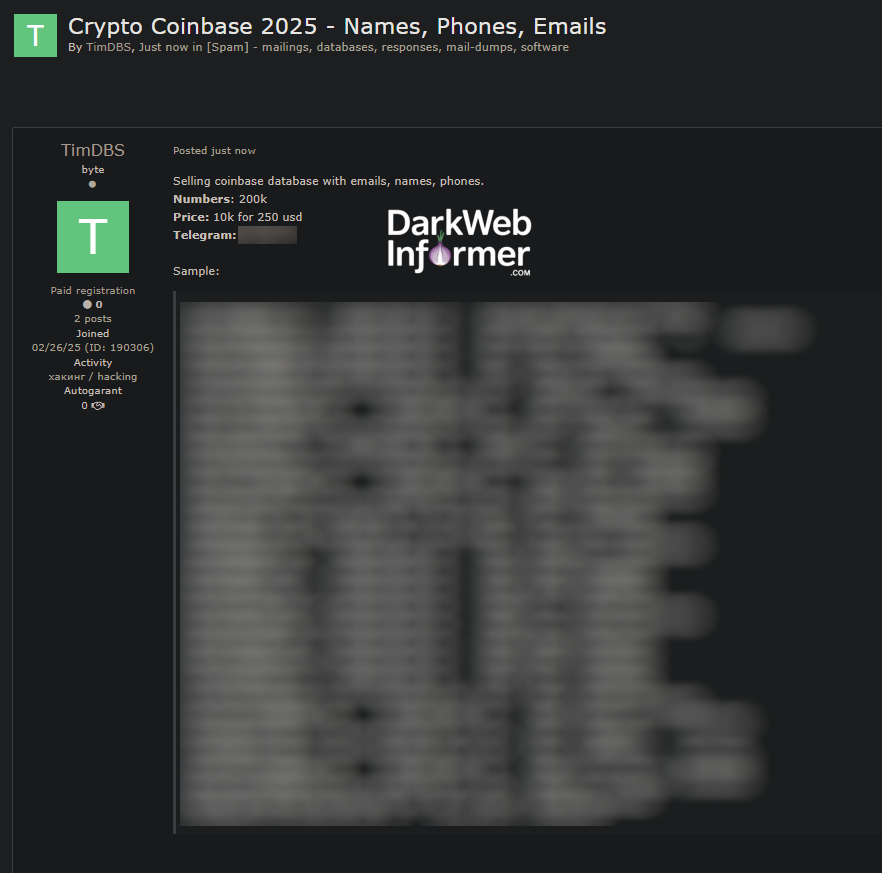This screenshot has height=873, width=882.
Task: Click the small green T avatar beside the title
Action: tap(35, 35)
